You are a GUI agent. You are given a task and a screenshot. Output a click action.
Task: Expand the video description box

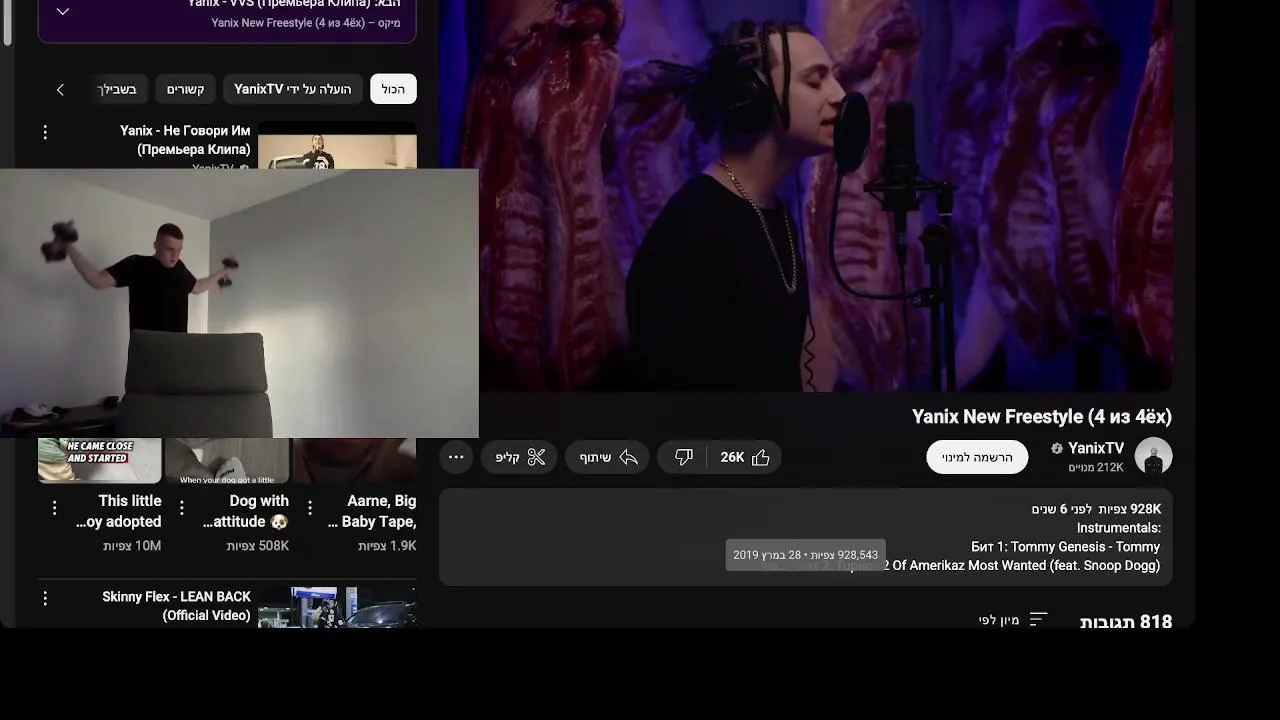coord(806,537)
